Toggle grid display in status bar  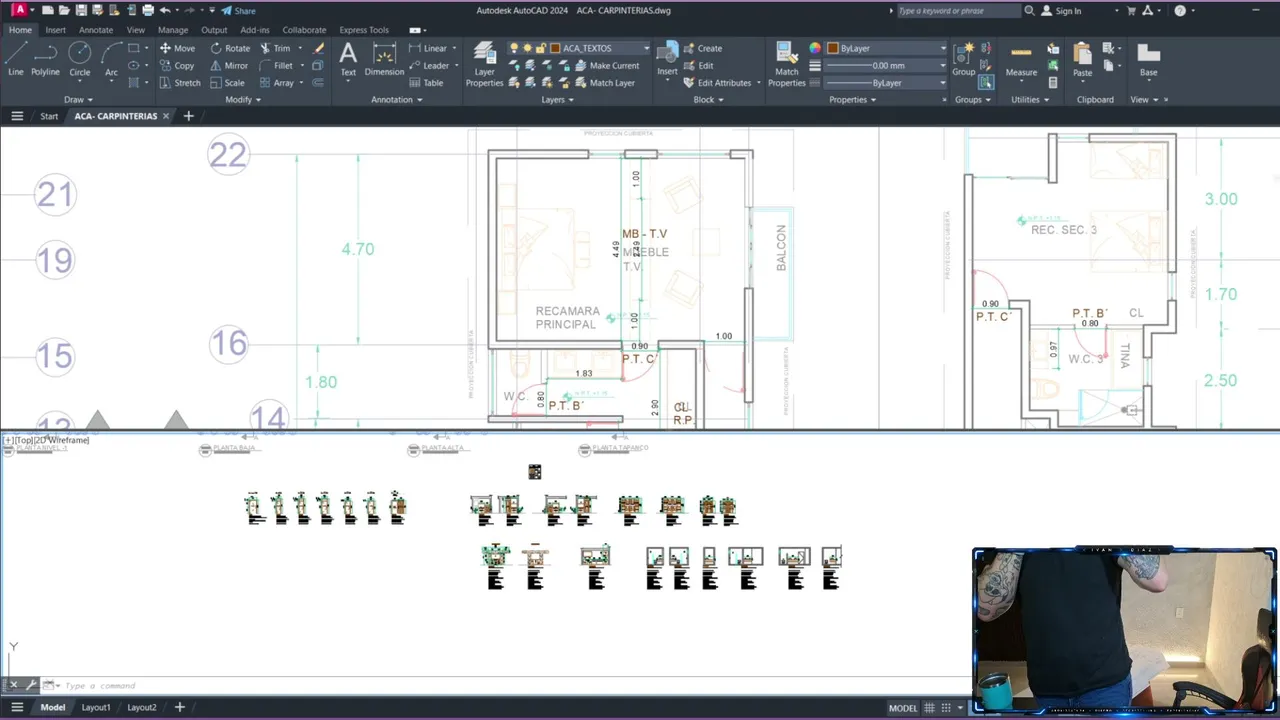pyautogui.click(x=931, y=708)
